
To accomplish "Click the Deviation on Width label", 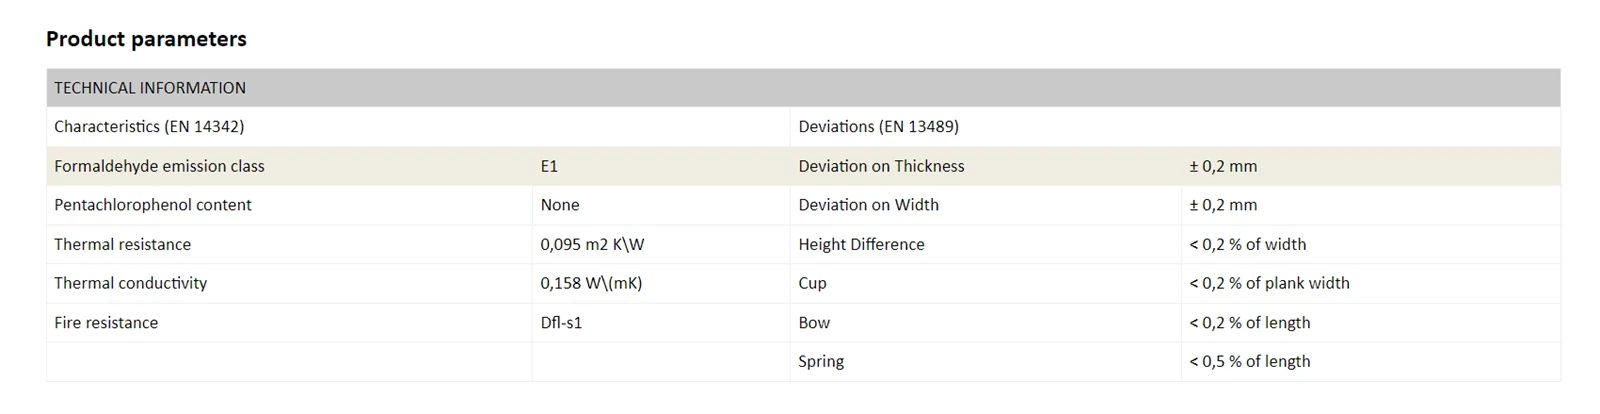I will (868, 205).
